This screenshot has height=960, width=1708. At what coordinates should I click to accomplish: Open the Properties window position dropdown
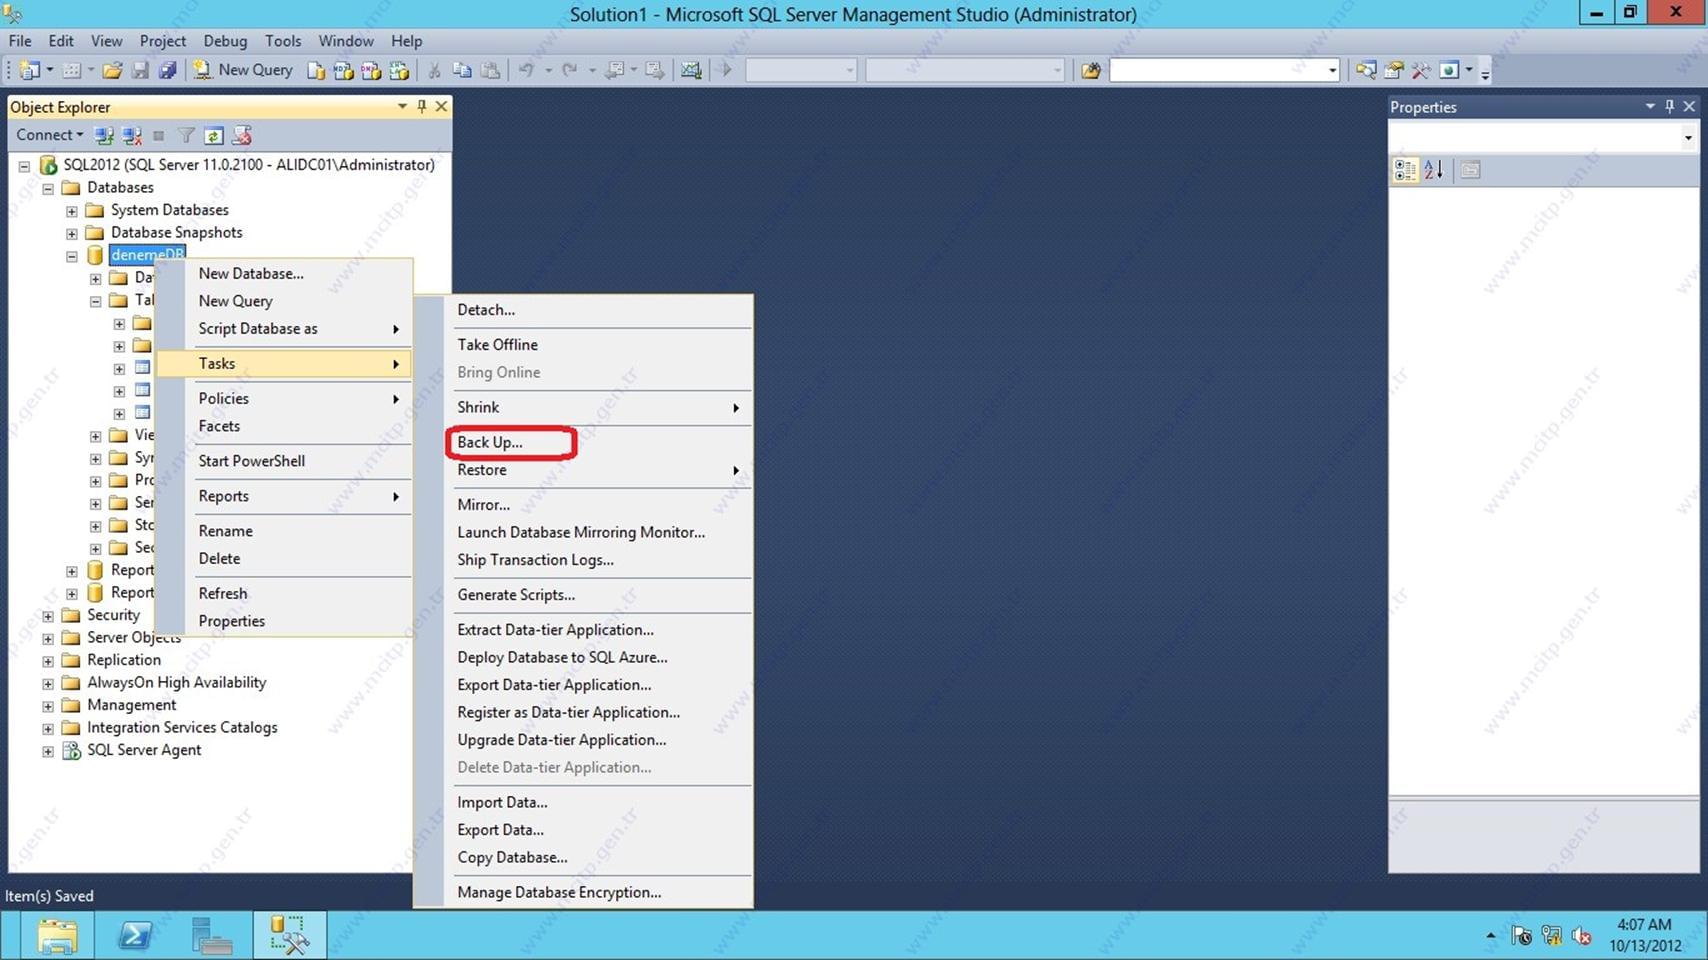coord(1650,106)
